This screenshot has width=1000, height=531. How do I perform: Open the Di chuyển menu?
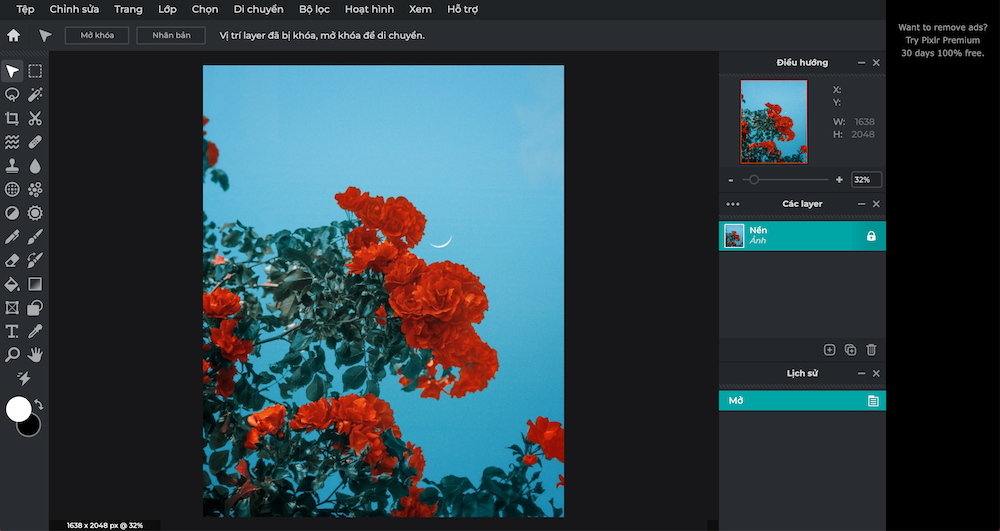tap(258, 10)
